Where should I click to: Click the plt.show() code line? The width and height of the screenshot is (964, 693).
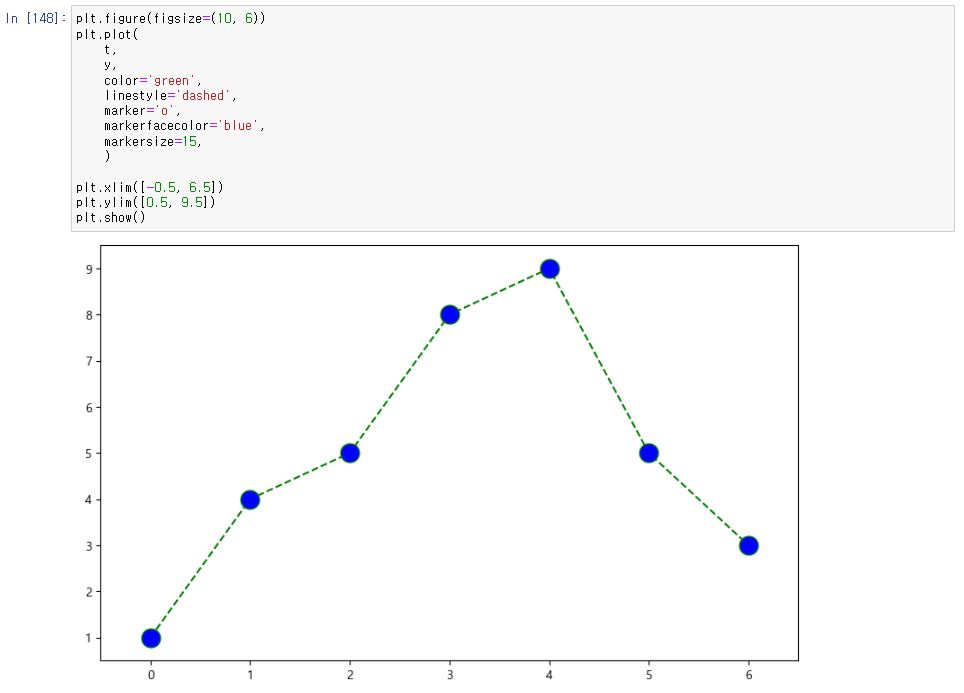111,218
